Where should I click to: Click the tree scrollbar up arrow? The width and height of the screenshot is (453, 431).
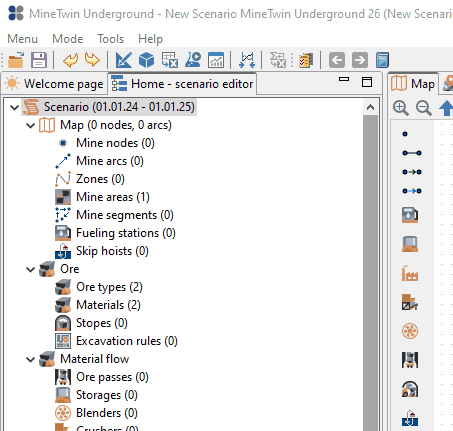(370, 107)
